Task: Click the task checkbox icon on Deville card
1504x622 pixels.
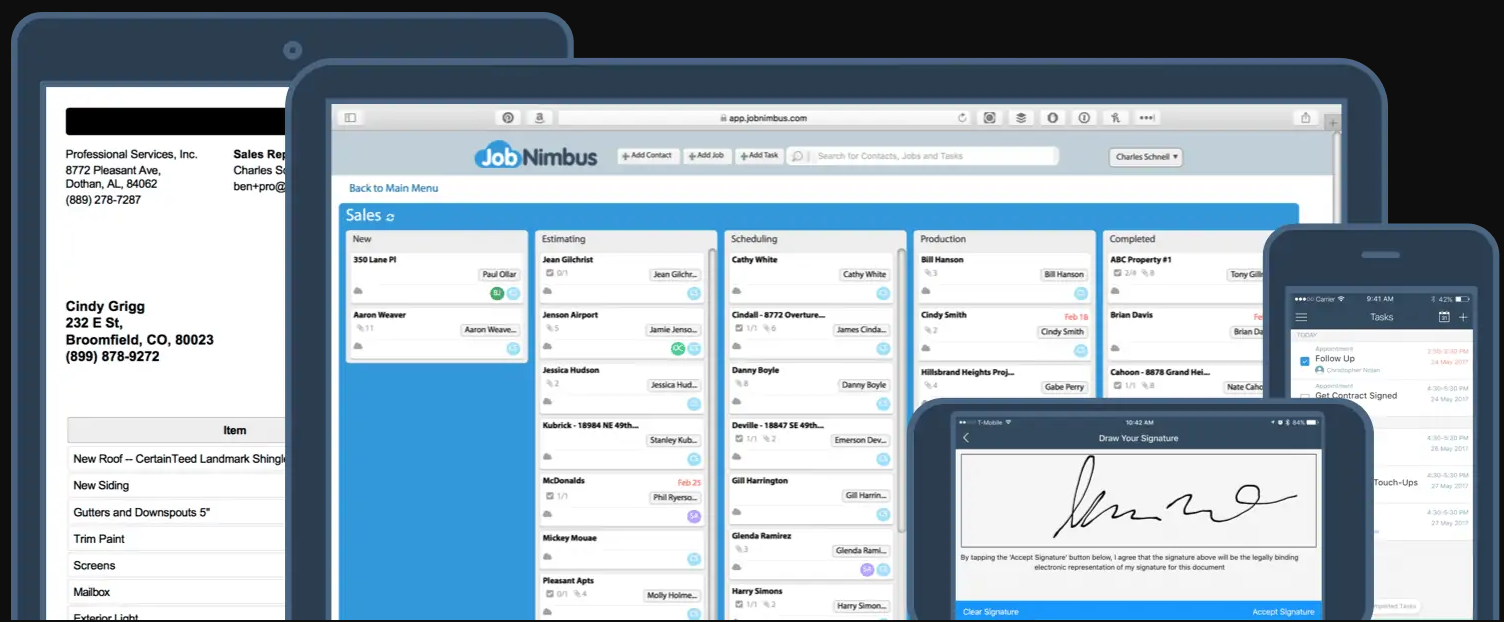Action: click(737, 439)
